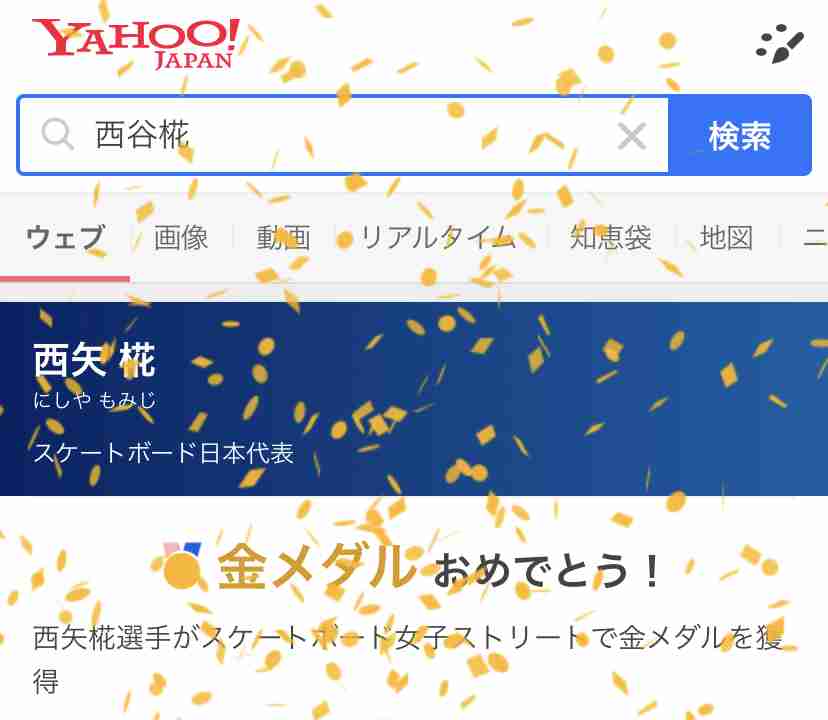Open the paint brush theme icon
828x720 pixels.
780,44
